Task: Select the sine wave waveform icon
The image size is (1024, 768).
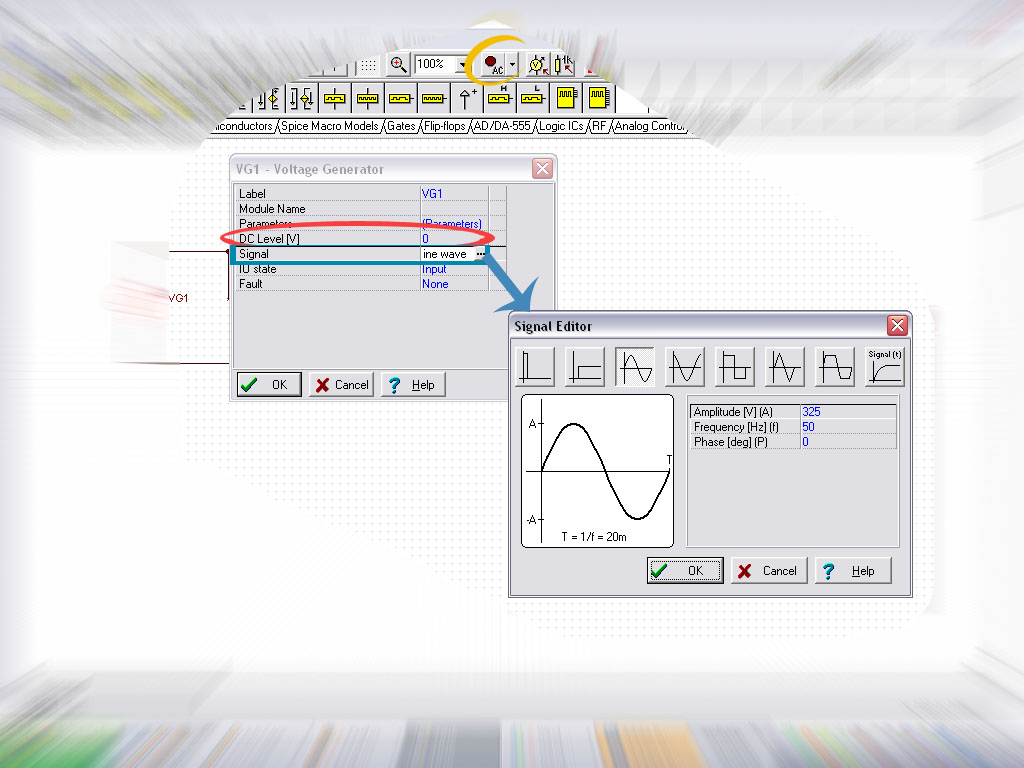Action: tap(635, 366)
